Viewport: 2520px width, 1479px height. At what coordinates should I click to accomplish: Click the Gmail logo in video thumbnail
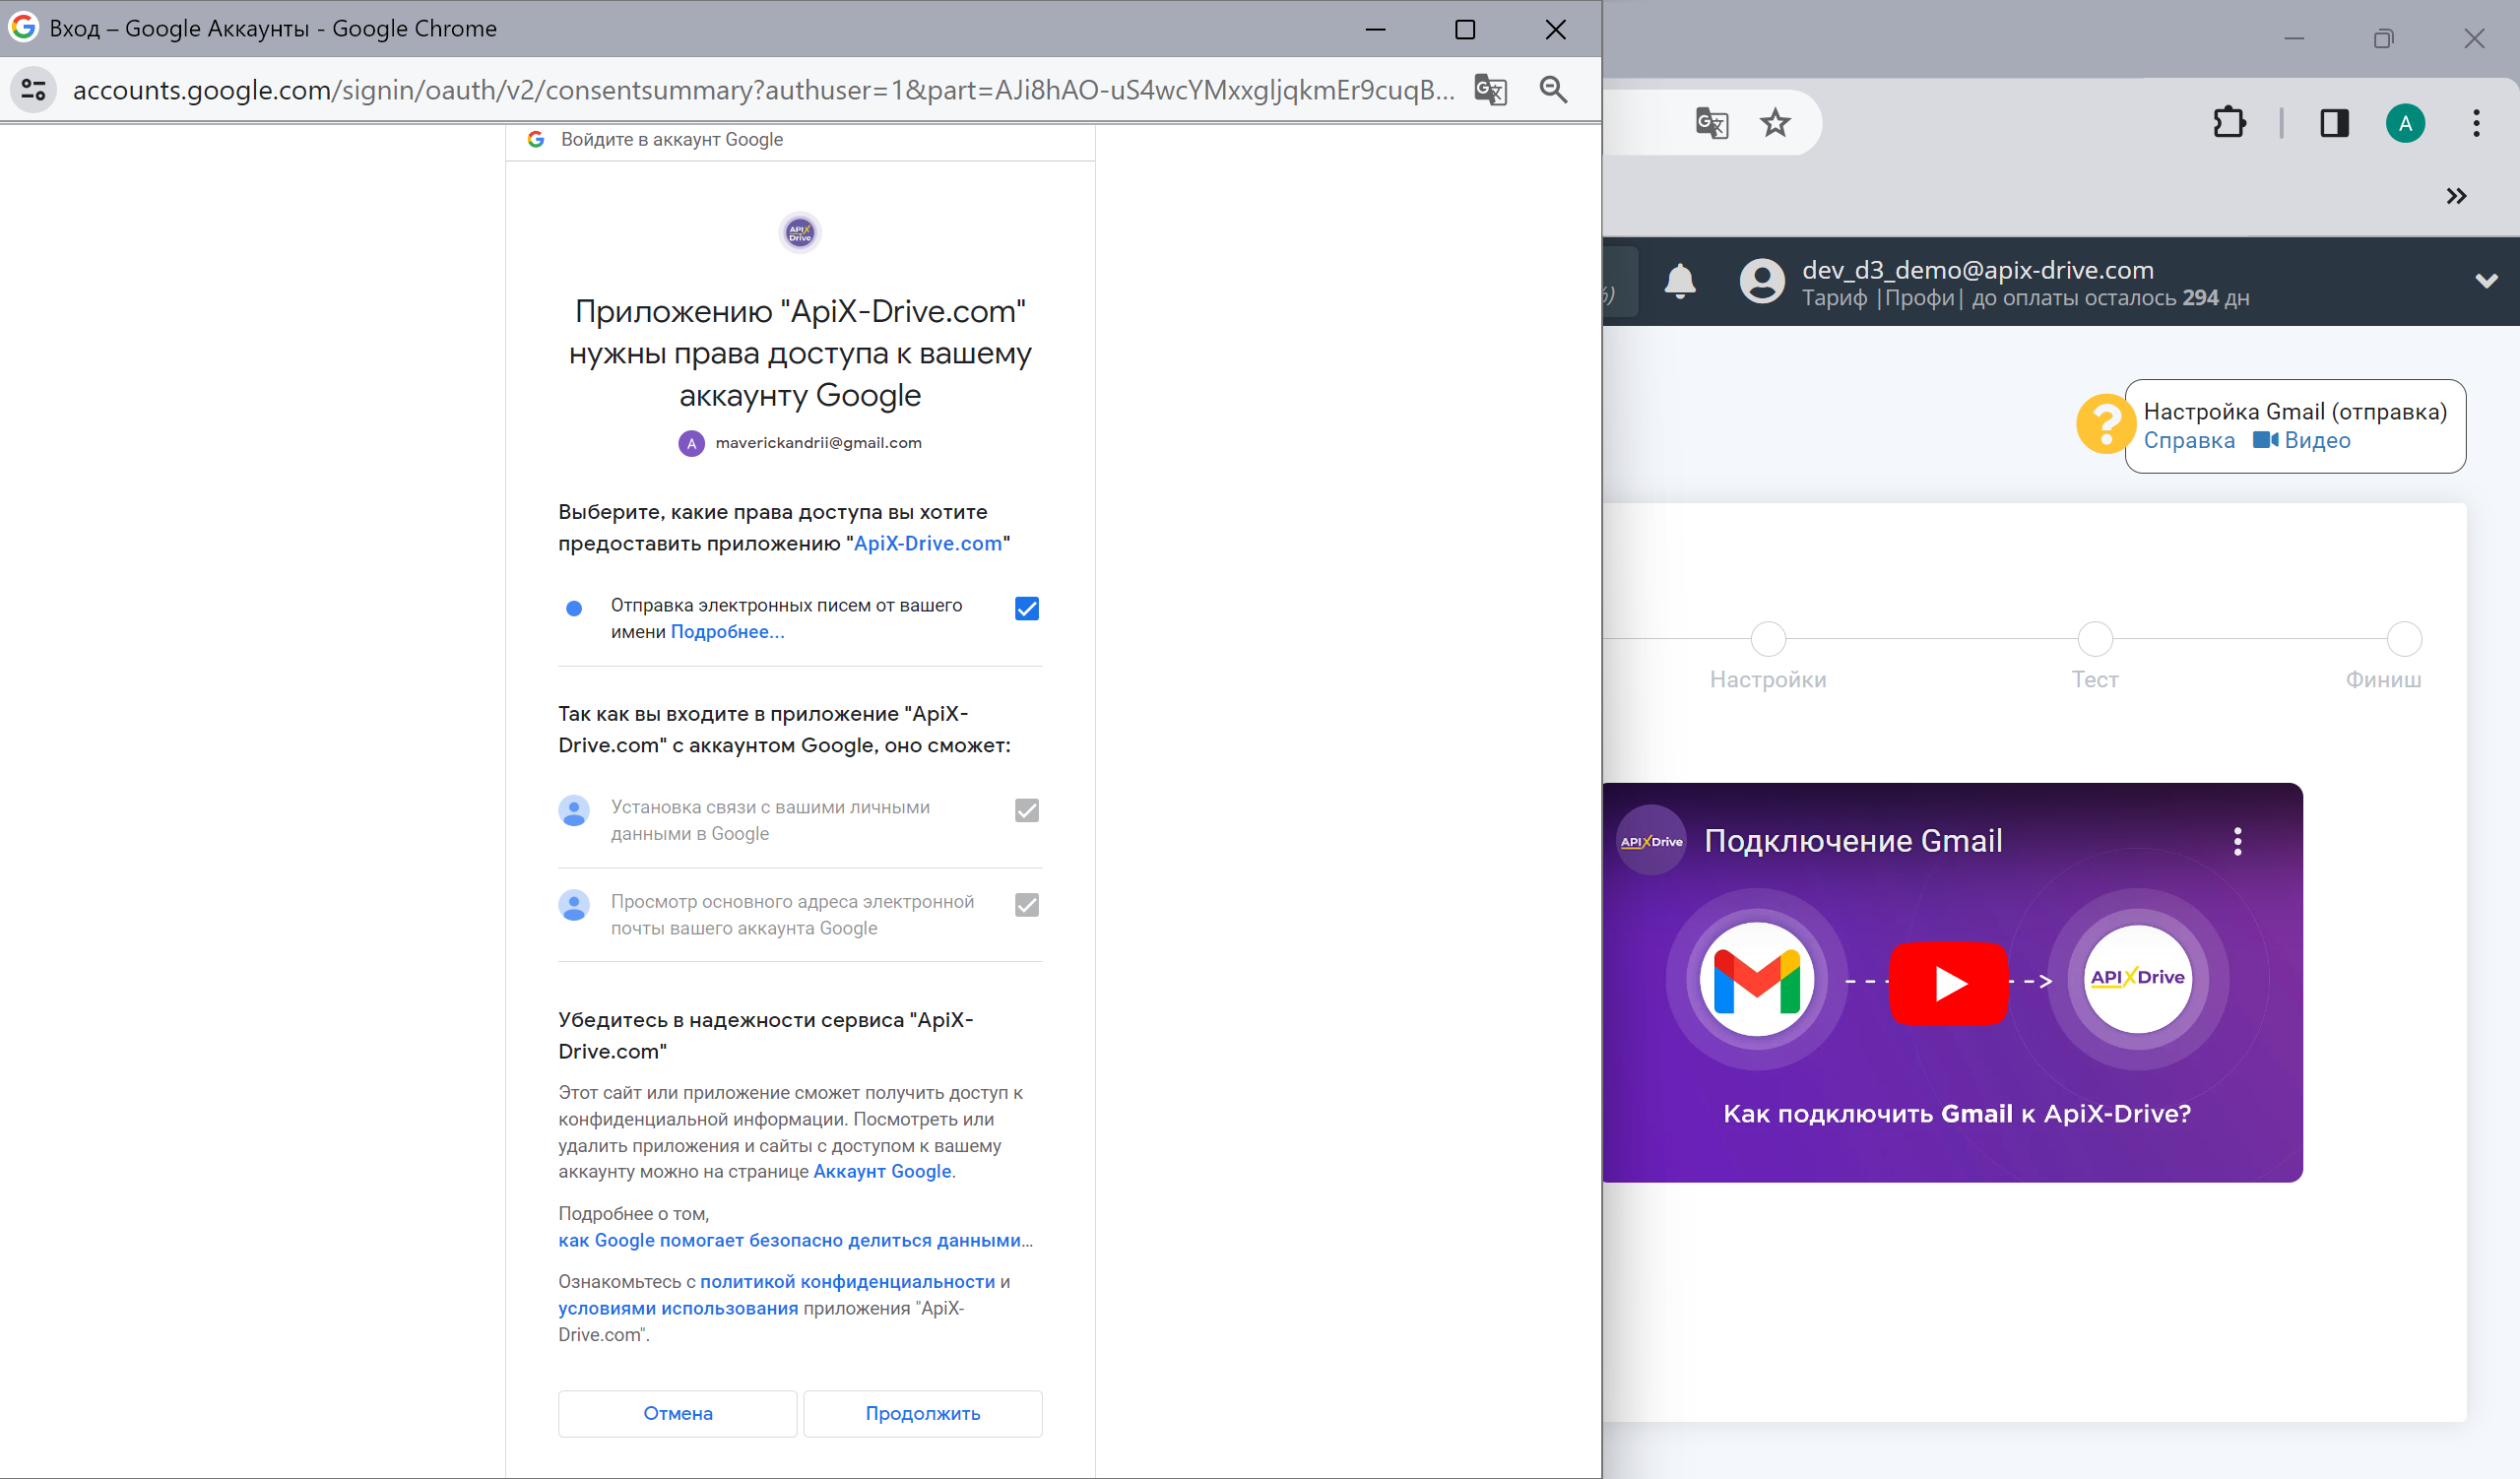coord(1756,980)
